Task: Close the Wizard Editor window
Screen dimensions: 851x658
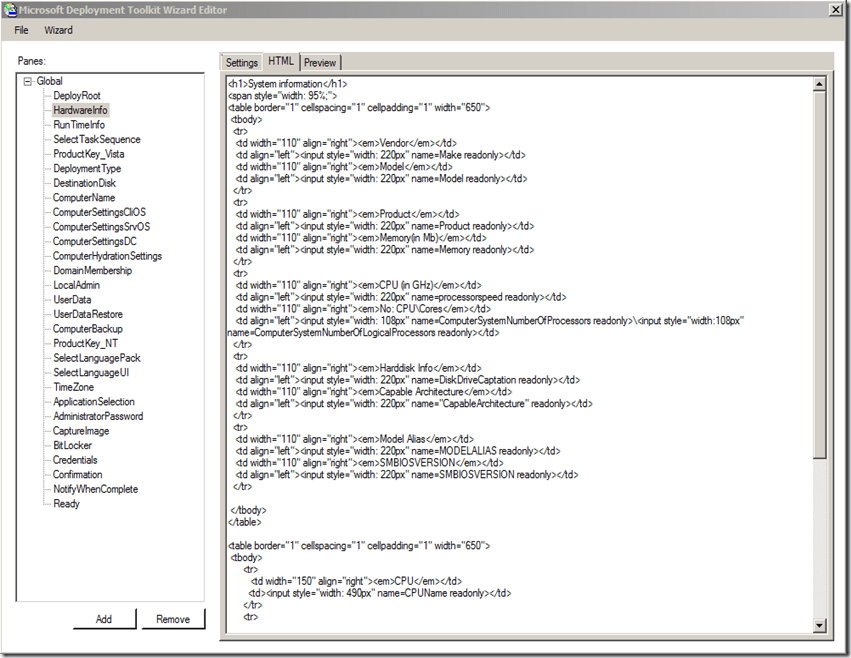Action: click(835, 10)
